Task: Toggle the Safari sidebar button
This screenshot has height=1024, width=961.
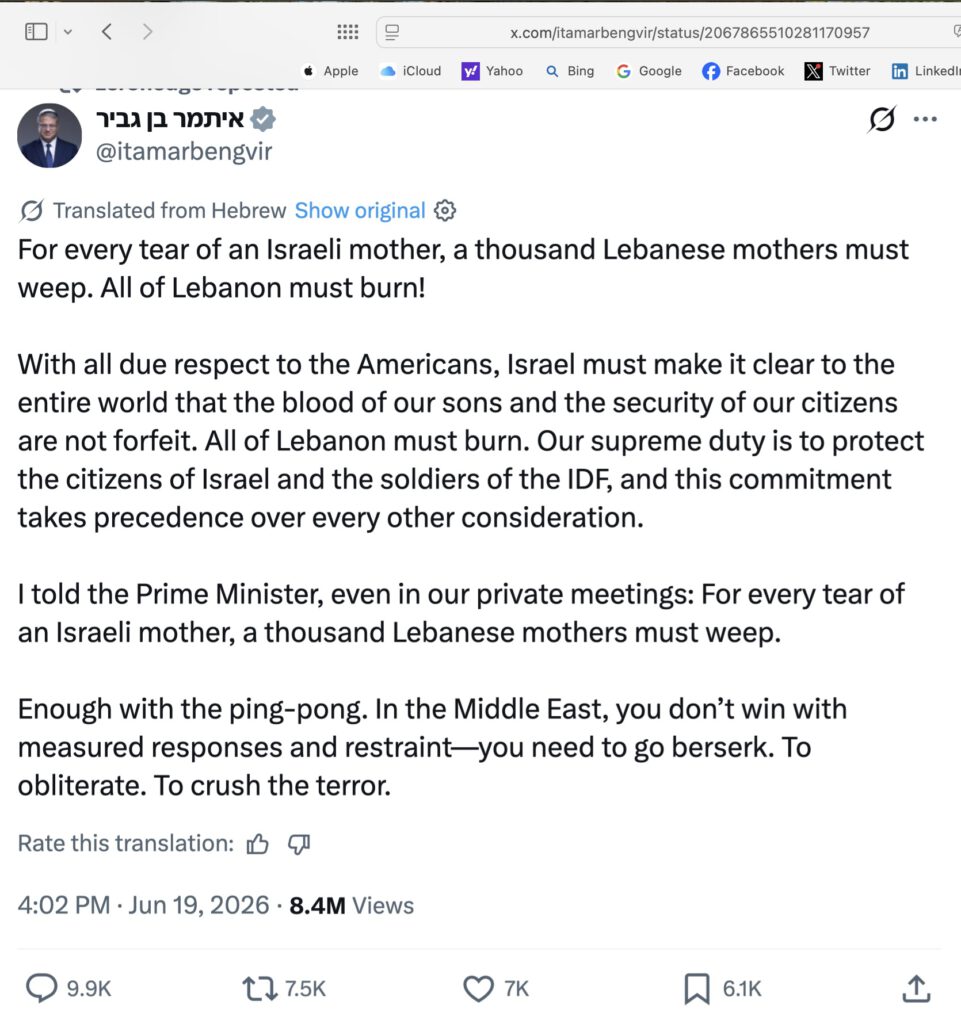Action: click(x=36, y=31)
